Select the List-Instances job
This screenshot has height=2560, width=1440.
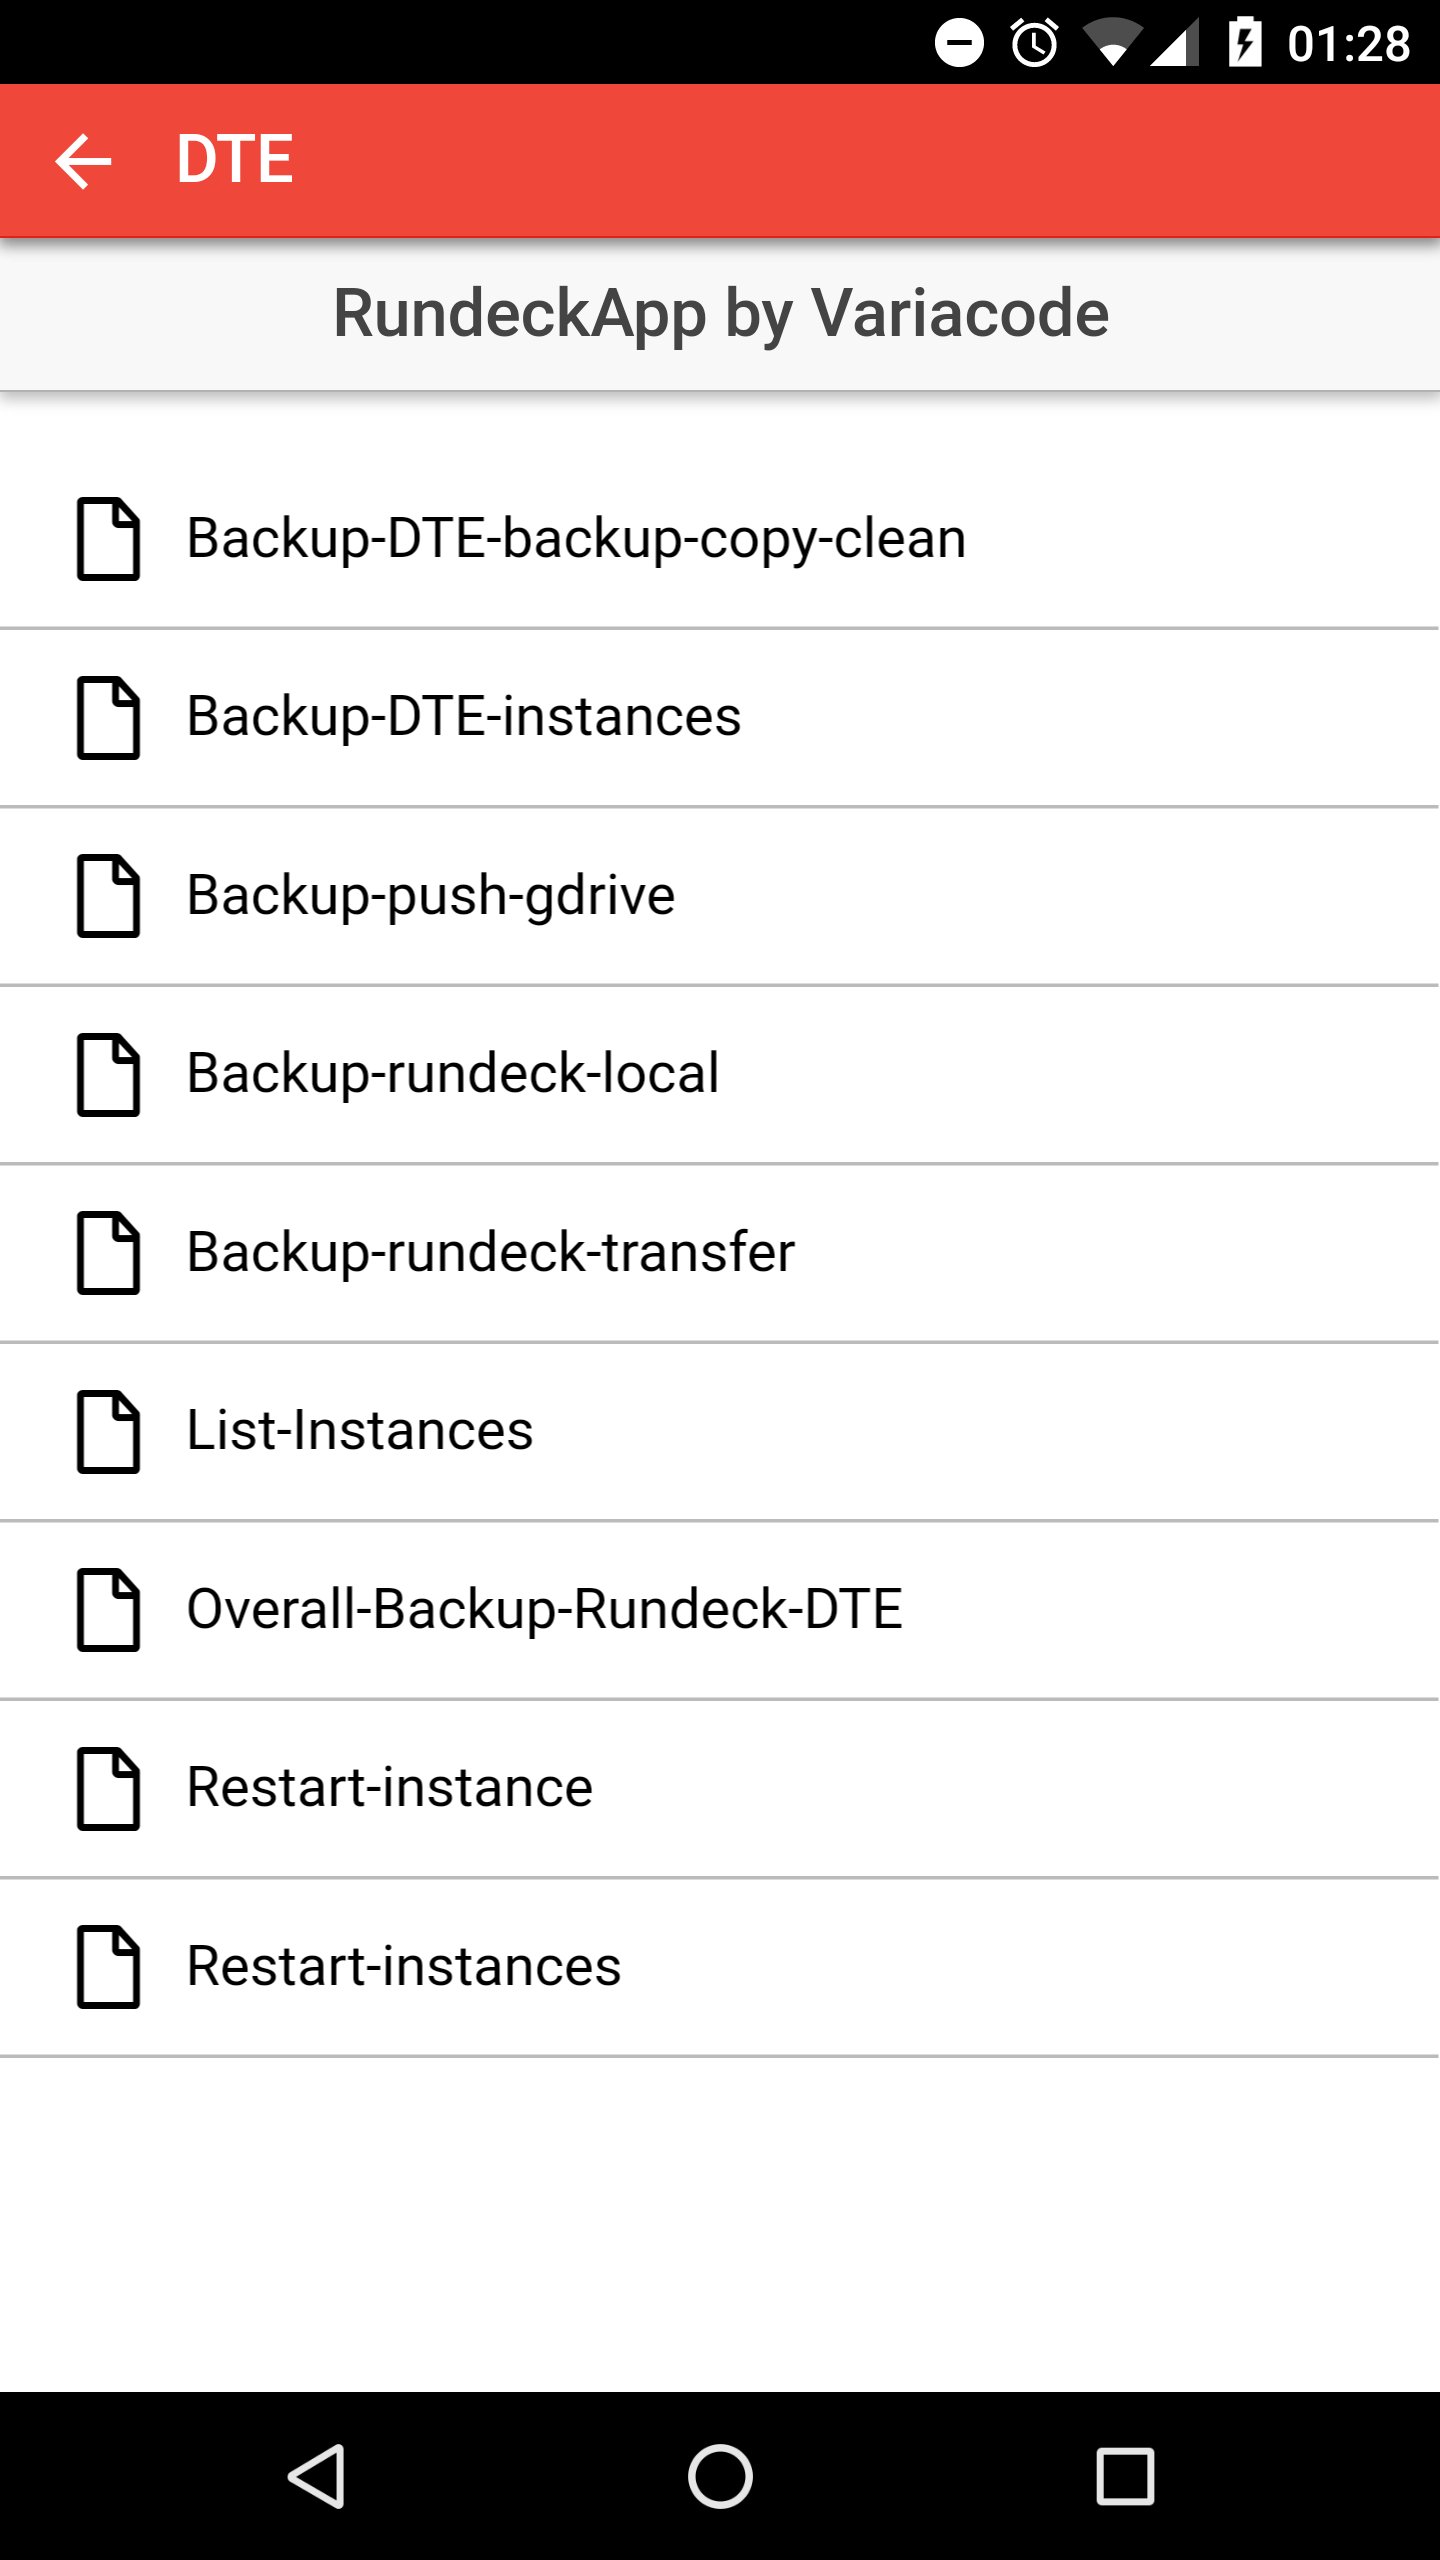click(x=360, y=1431)
